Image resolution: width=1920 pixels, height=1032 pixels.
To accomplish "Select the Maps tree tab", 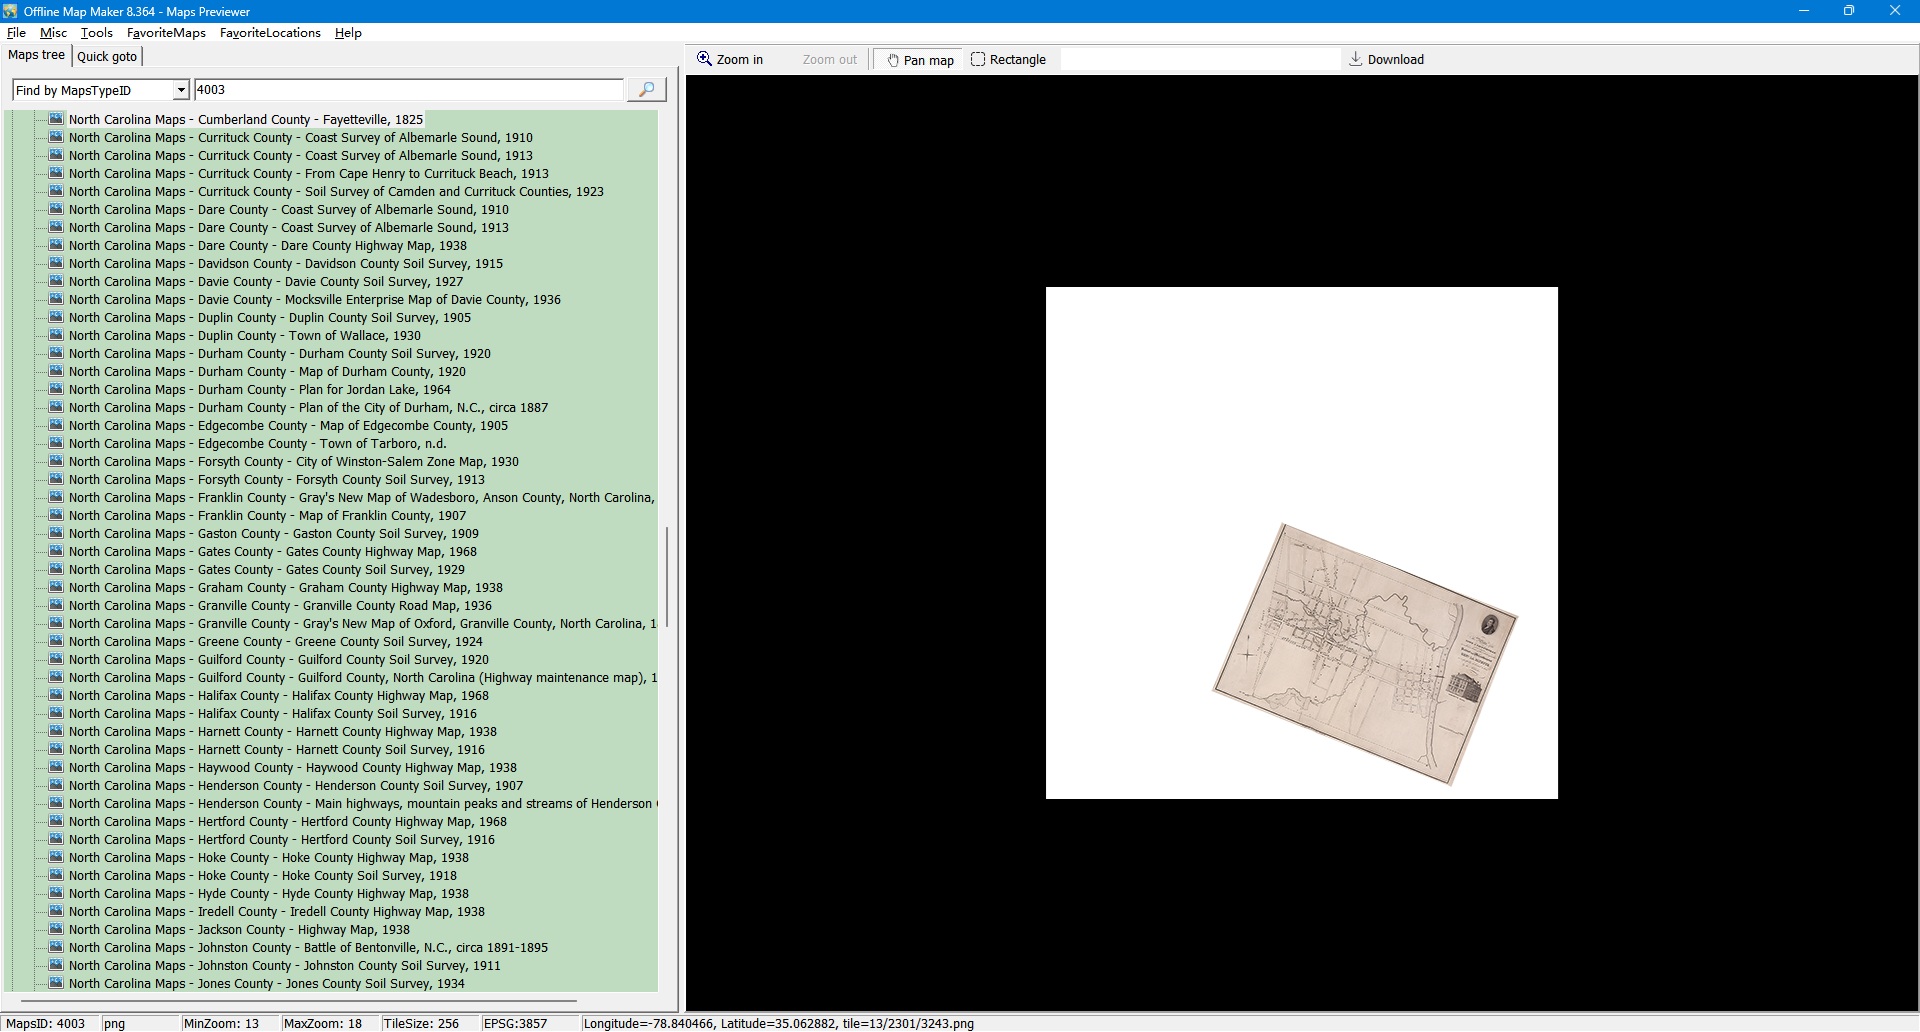I will point(37,56).
